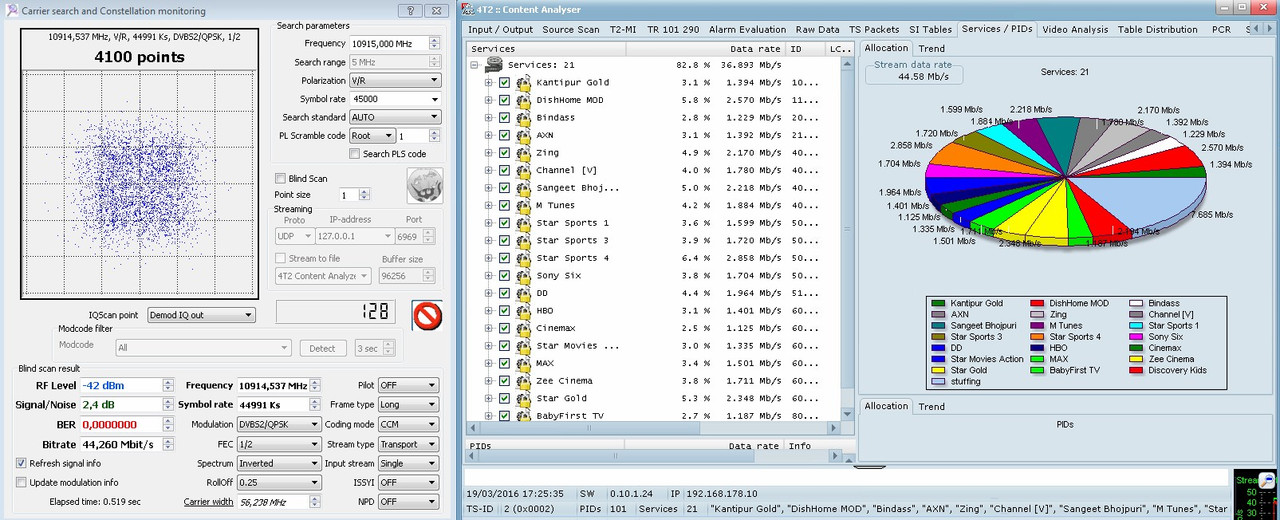The image size is (1280, 520).
Task: Collapse the Services: 21 tree root
Action: coord(474,65)
